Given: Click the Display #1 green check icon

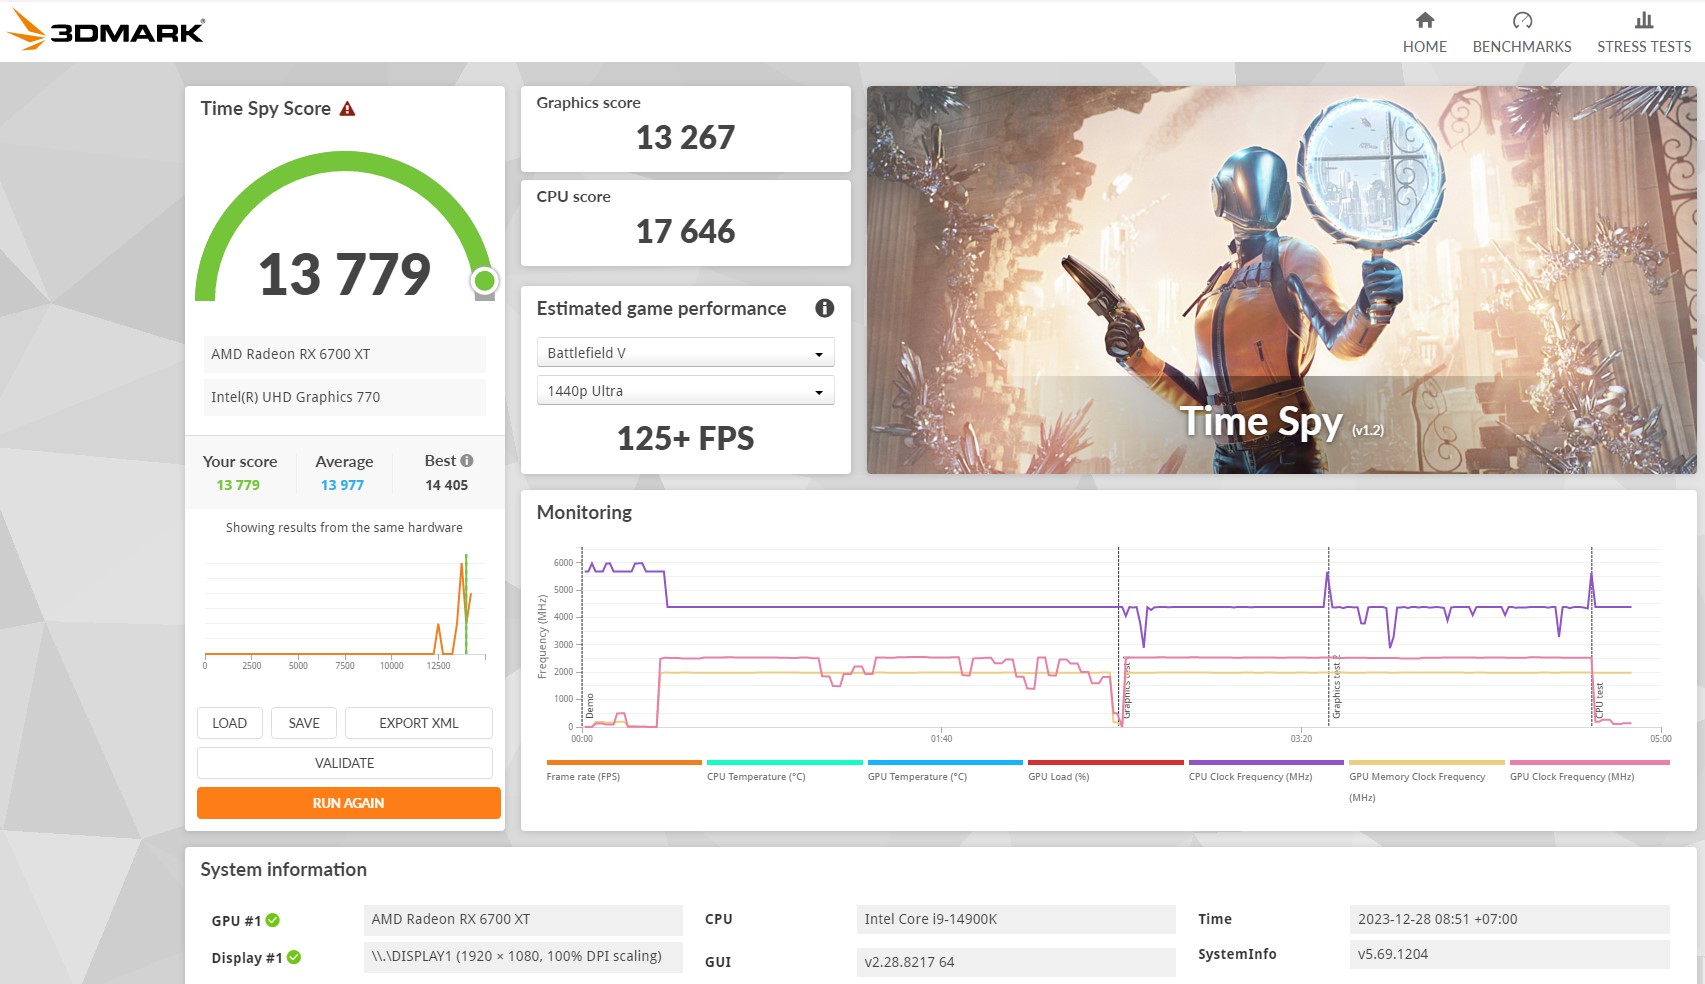Looking at the screenshot, I should 294,957.
